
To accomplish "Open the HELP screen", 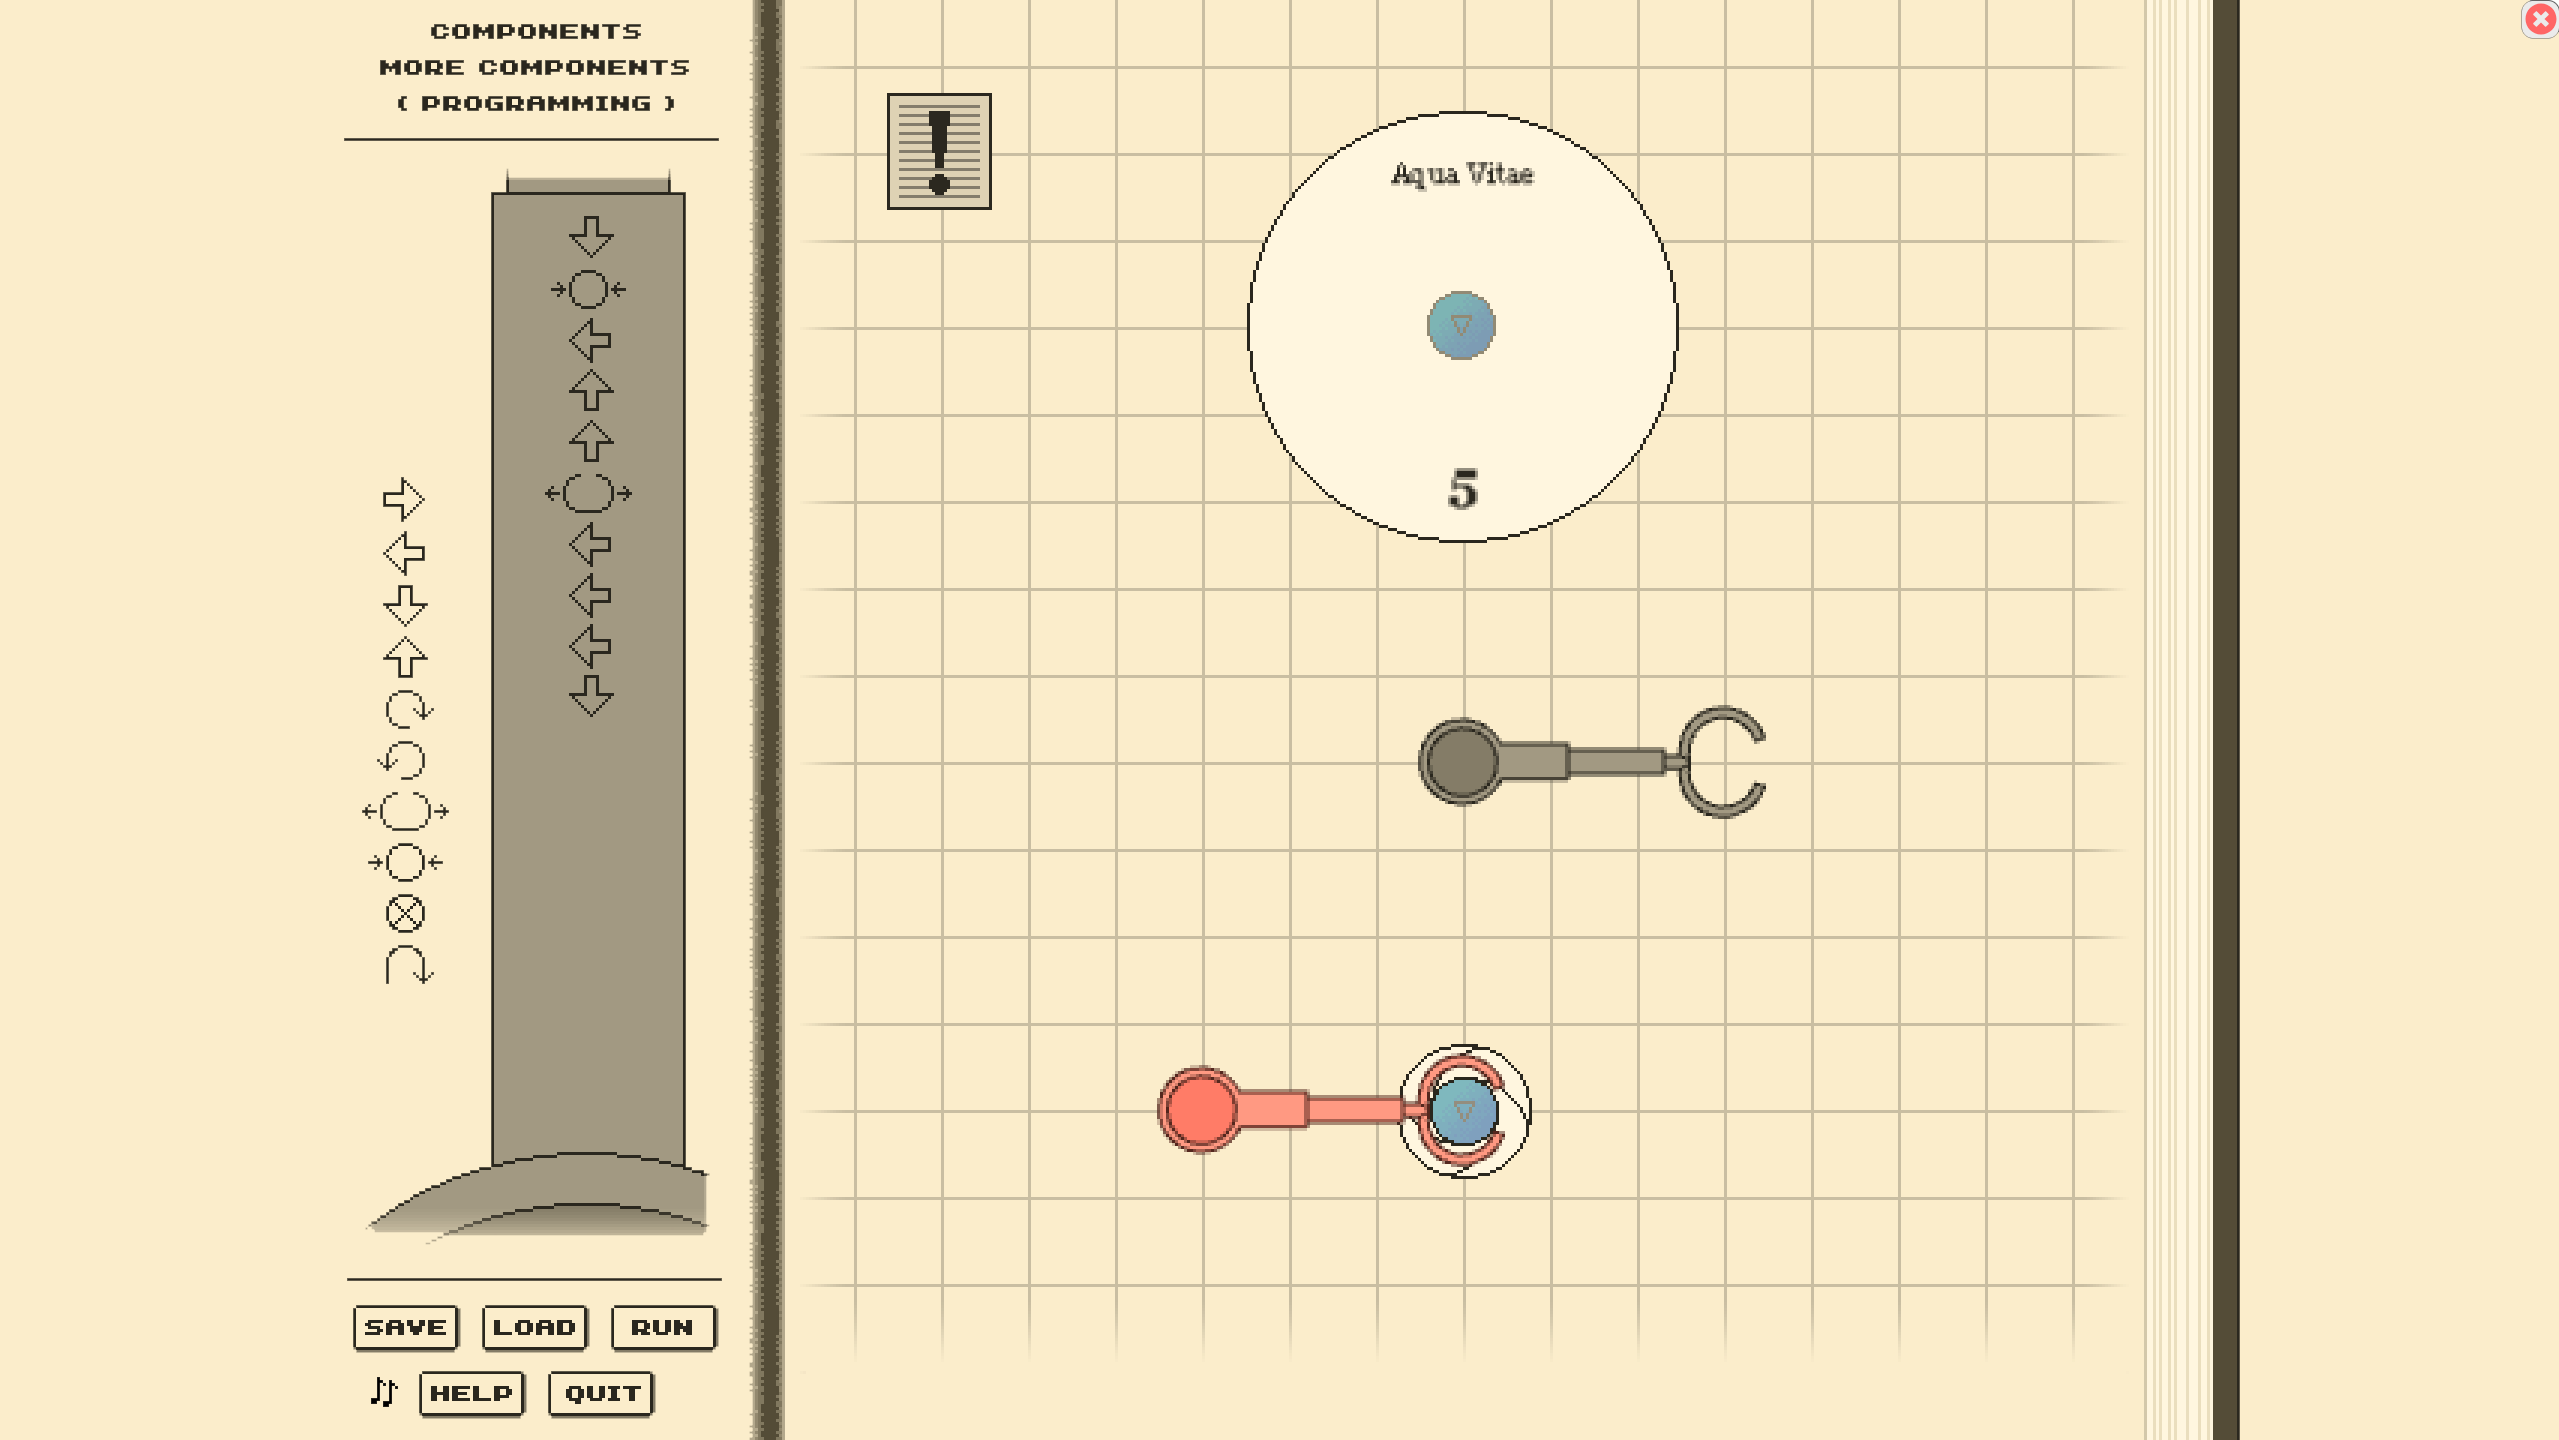I will coord(471,1393).
